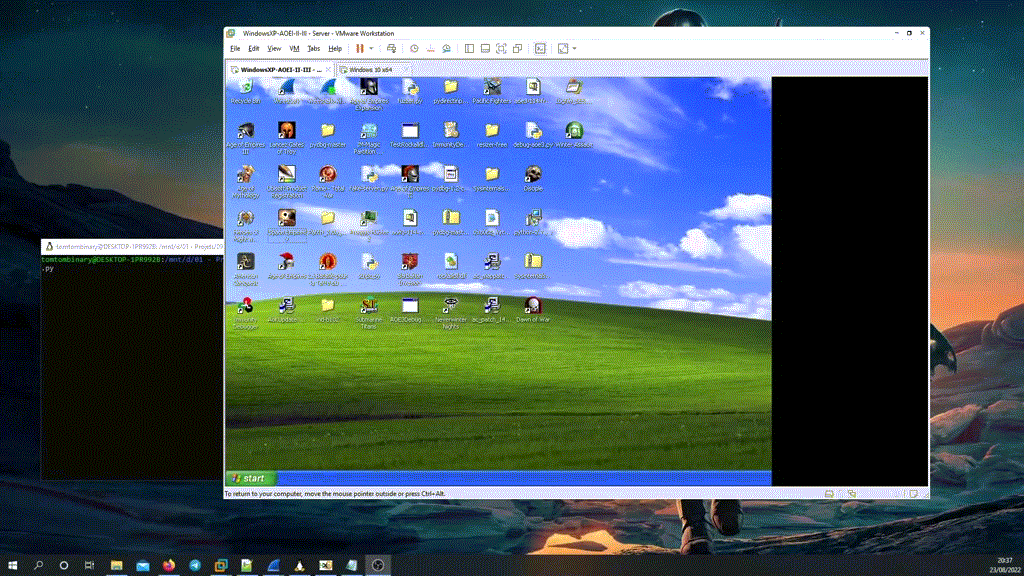
Task: Toggle the library sidebar view icon
Action: [x=469, y=48]
